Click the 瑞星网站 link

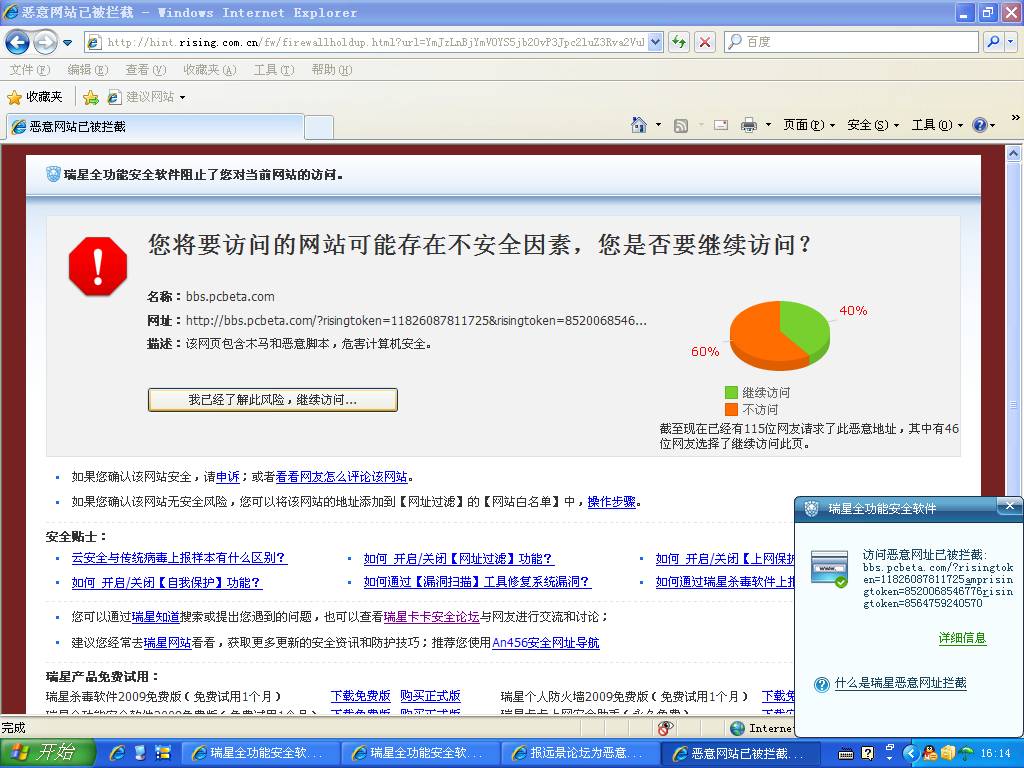pos(167,643)
